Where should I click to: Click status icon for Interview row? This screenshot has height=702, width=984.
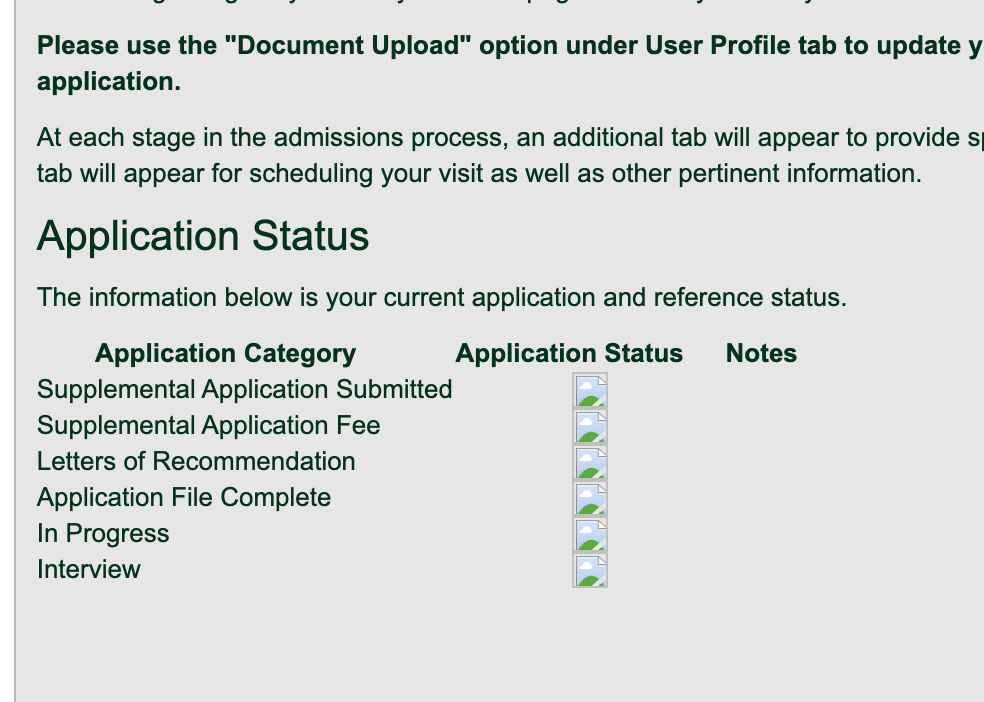pyautogui.click(x=590, y=570)
